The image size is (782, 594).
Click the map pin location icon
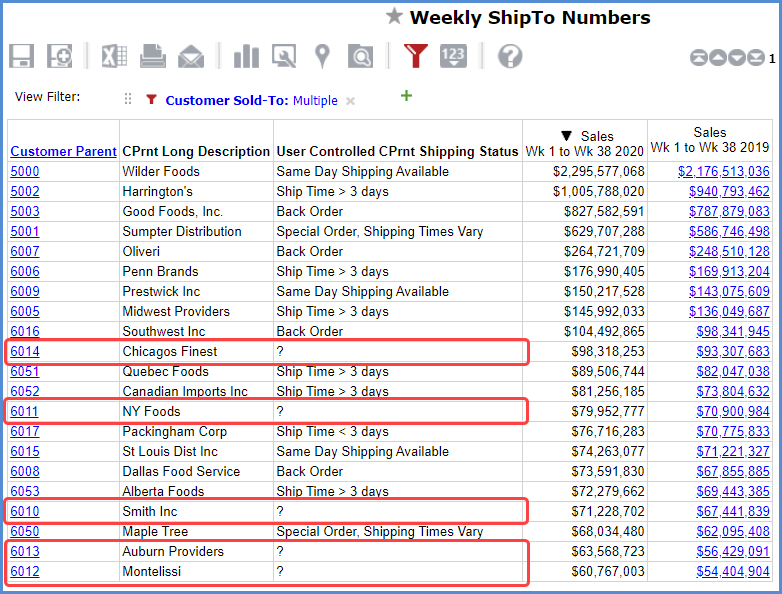322,56
